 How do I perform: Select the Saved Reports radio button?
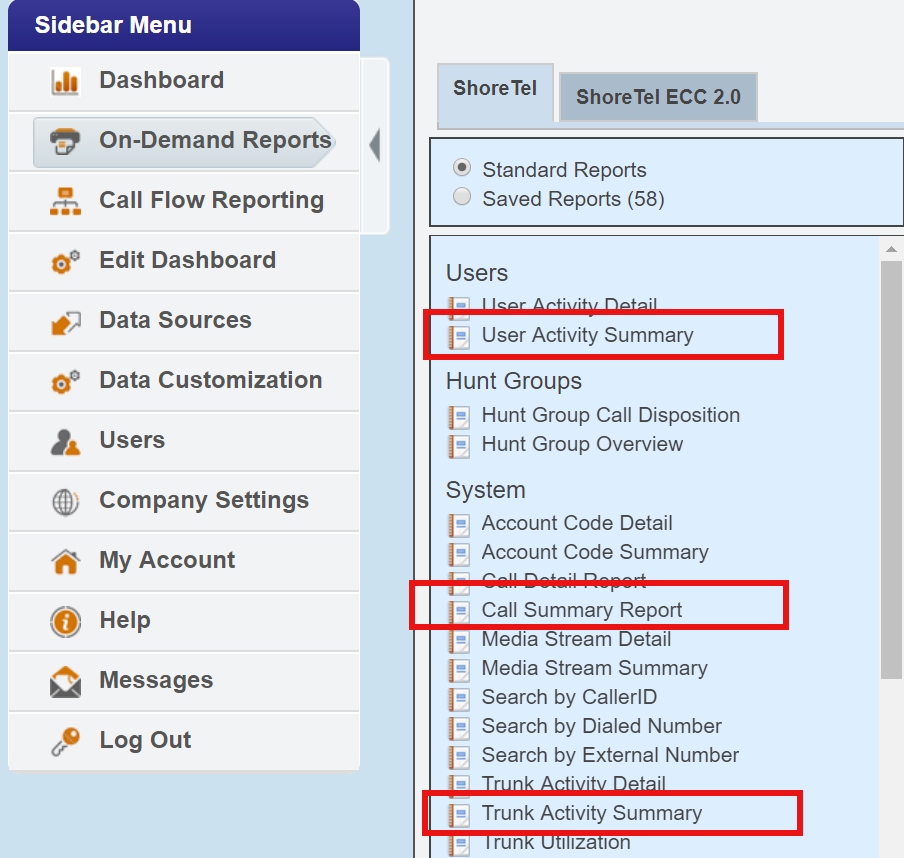(462, 197)
